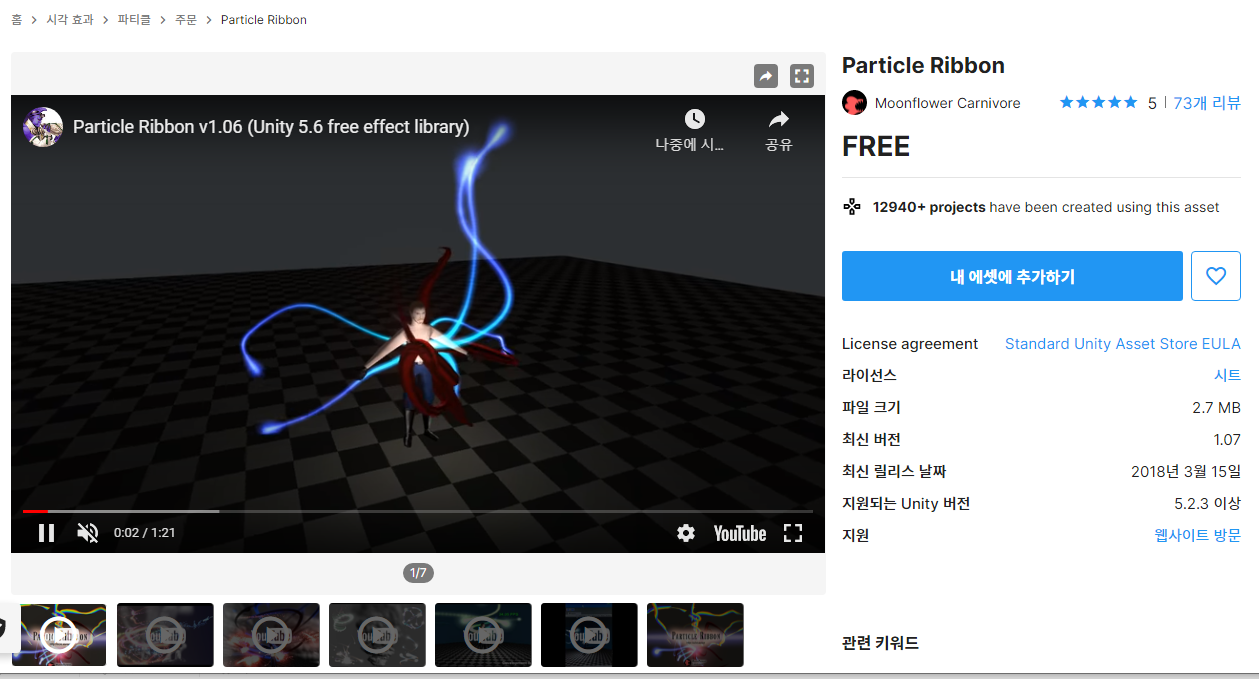Go to the '홈' breadcrumb
Screen dimensions: 1259x679
click(x=16, y=20)
